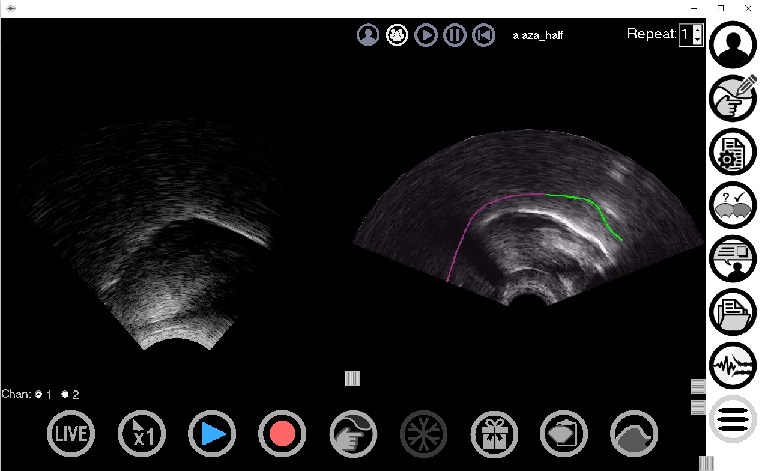
Task: Select channel 2 radio button
Action: click(x=64, y=394)
